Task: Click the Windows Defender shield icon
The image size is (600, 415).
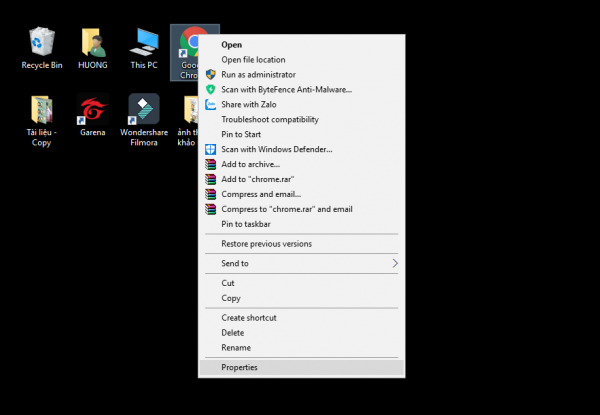Action: 210,149
